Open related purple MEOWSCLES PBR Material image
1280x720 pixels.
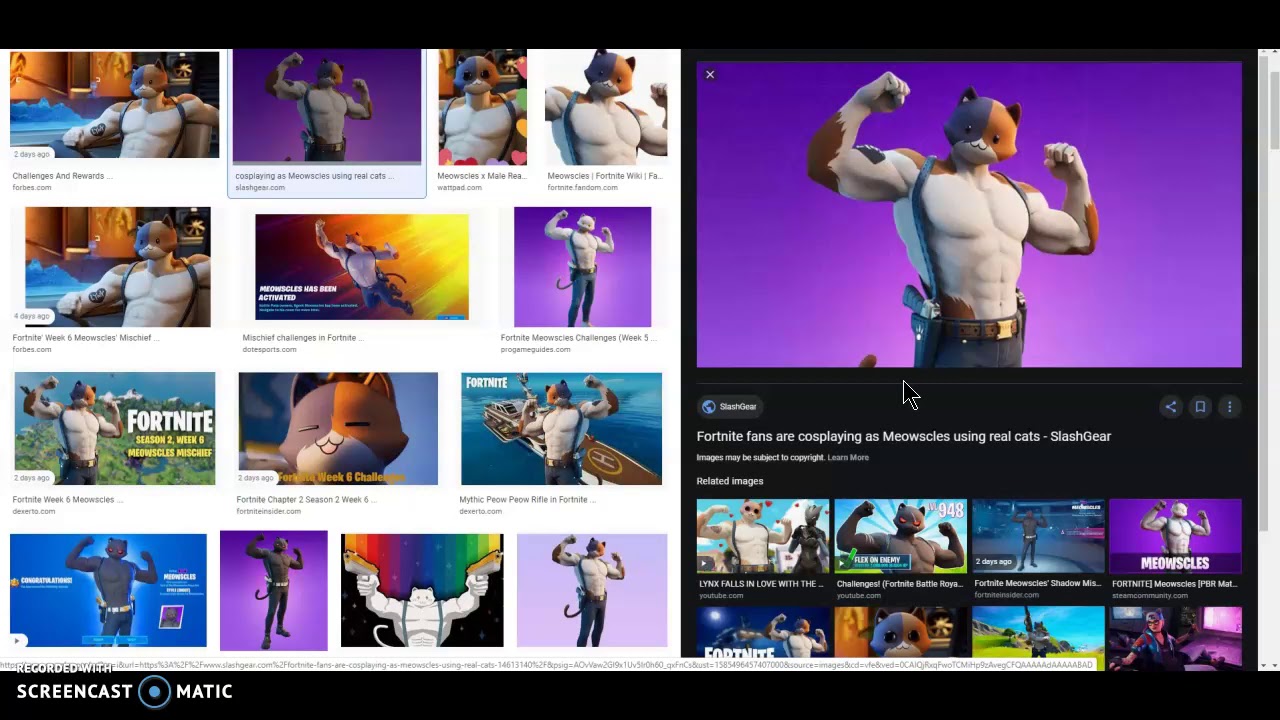(x=1175, y=536)
